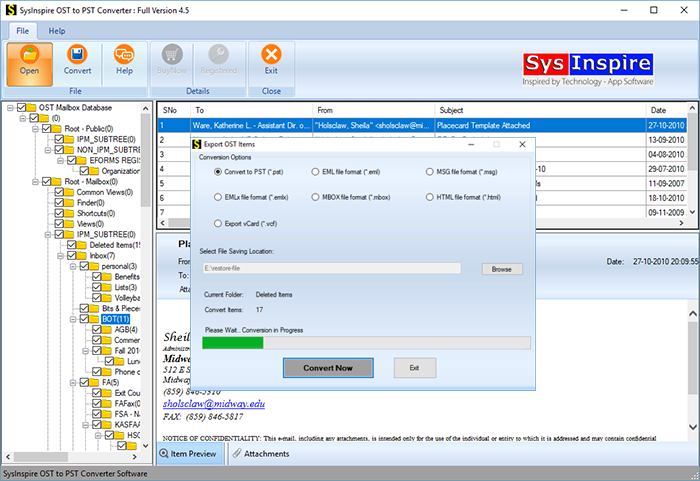The height and width of the screenshot is (481, 700).
Task: Collapse the Root - Public(0) node
Action: point(35,129)
